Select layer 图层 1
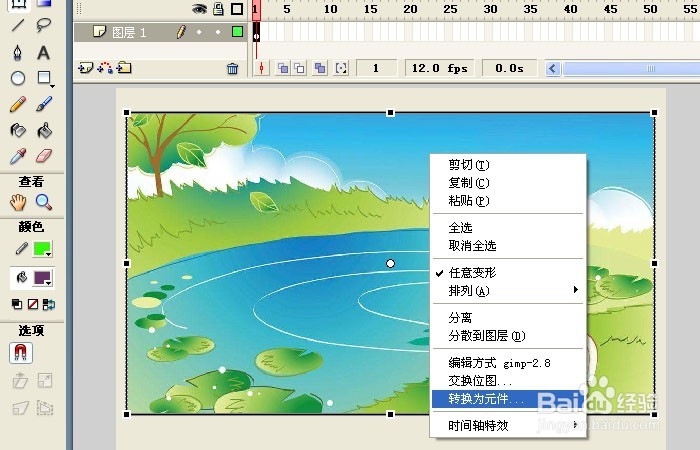Image resolution: width=700 pixels, height=450 pixels. [129, 32]
